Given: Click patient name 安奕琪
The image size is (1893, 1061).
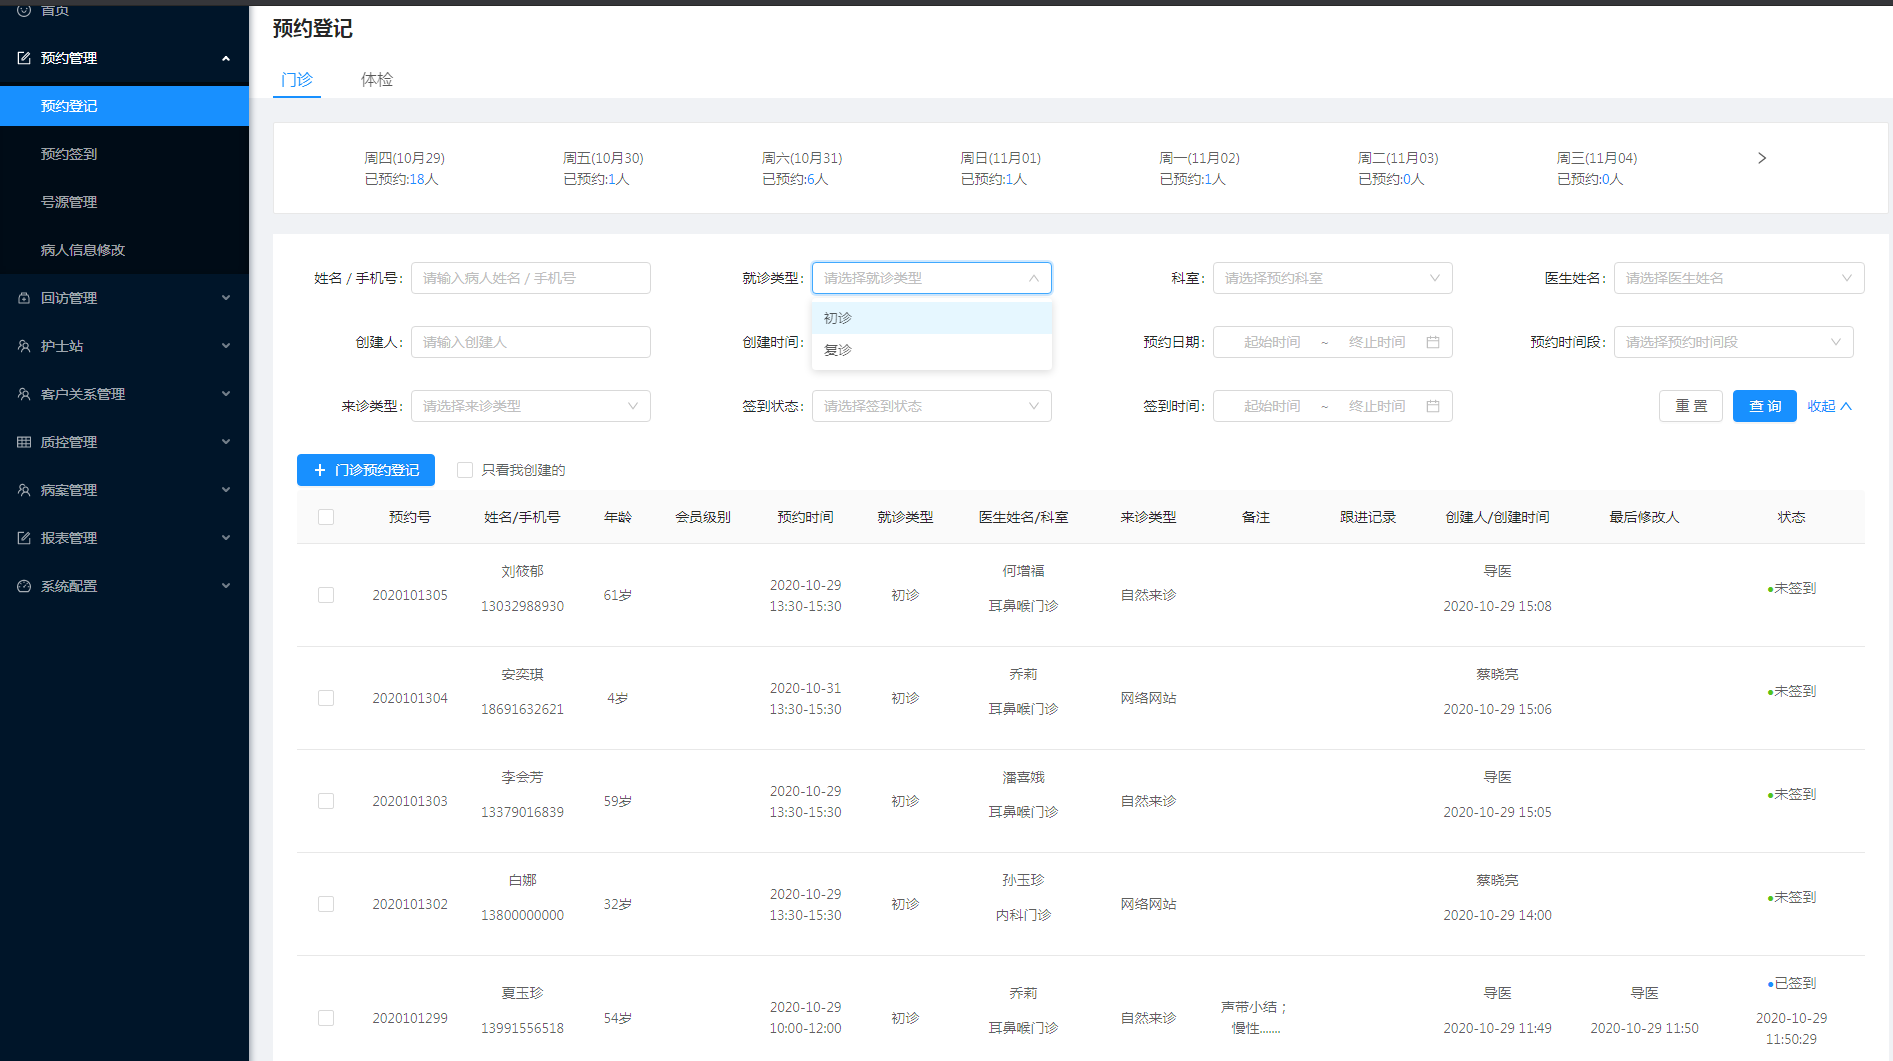Looking at the screenshot, I should 522,674.
